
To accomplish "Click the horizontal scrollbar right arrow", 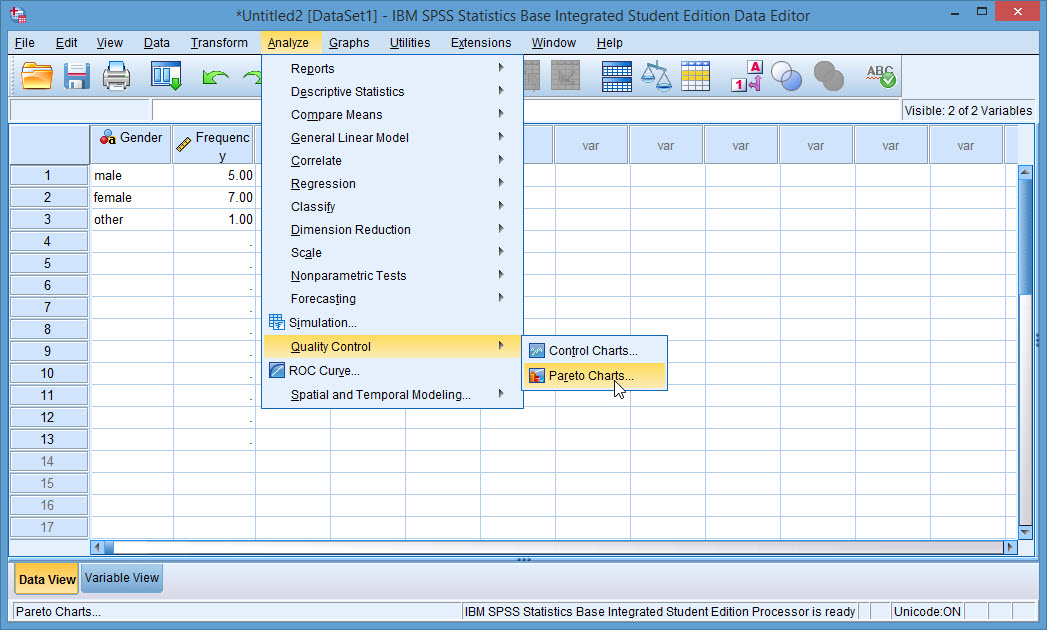I will tap(1010, 547).
